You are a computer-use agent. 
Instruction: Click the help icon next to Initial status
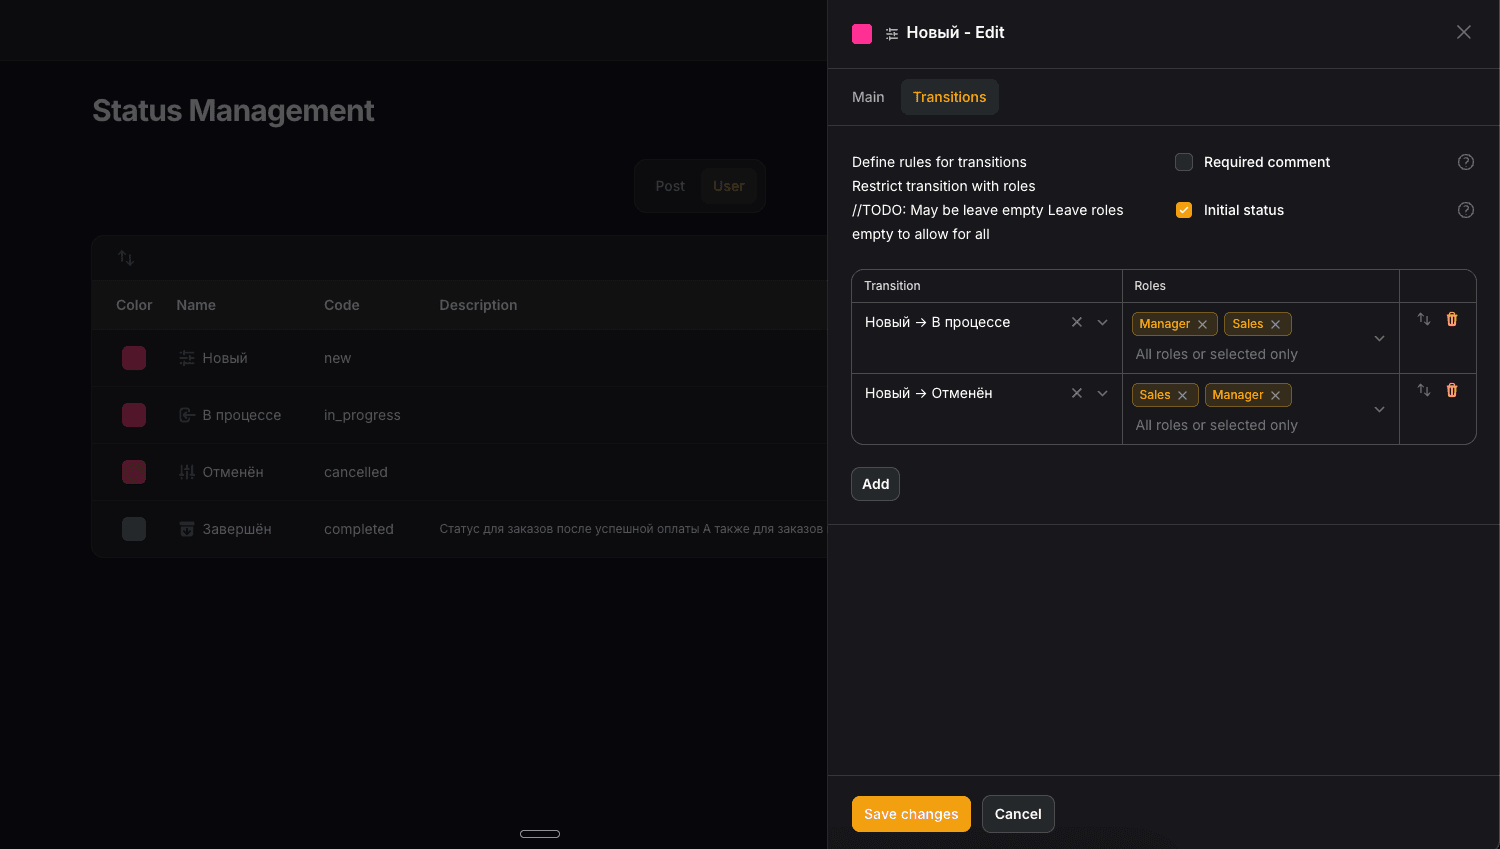pyautogui.click(x=1466, y=210)
